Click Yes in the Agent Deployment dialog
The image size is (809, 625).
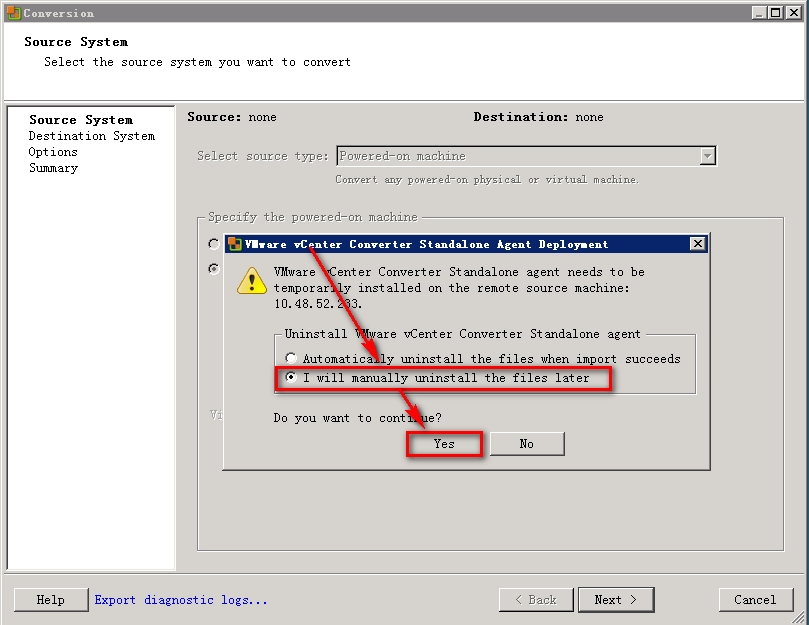444,444
